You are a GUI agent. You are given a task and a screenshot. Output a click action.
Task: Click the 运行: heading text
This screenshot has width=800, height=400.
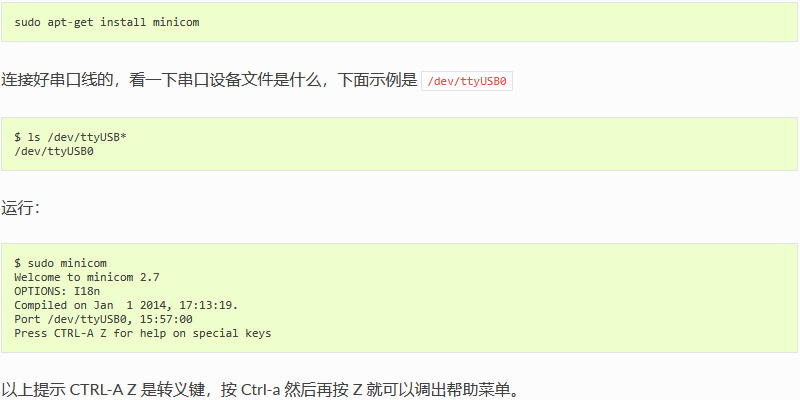tap(20, 208)
